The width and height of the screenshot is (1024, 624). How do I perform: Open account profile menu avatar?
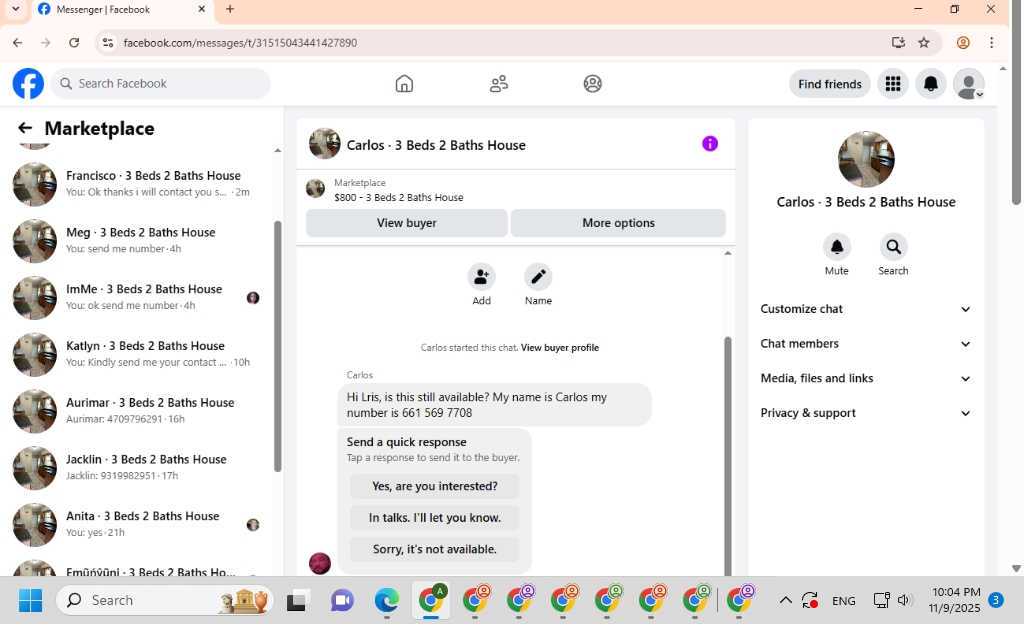click(968, 84)
